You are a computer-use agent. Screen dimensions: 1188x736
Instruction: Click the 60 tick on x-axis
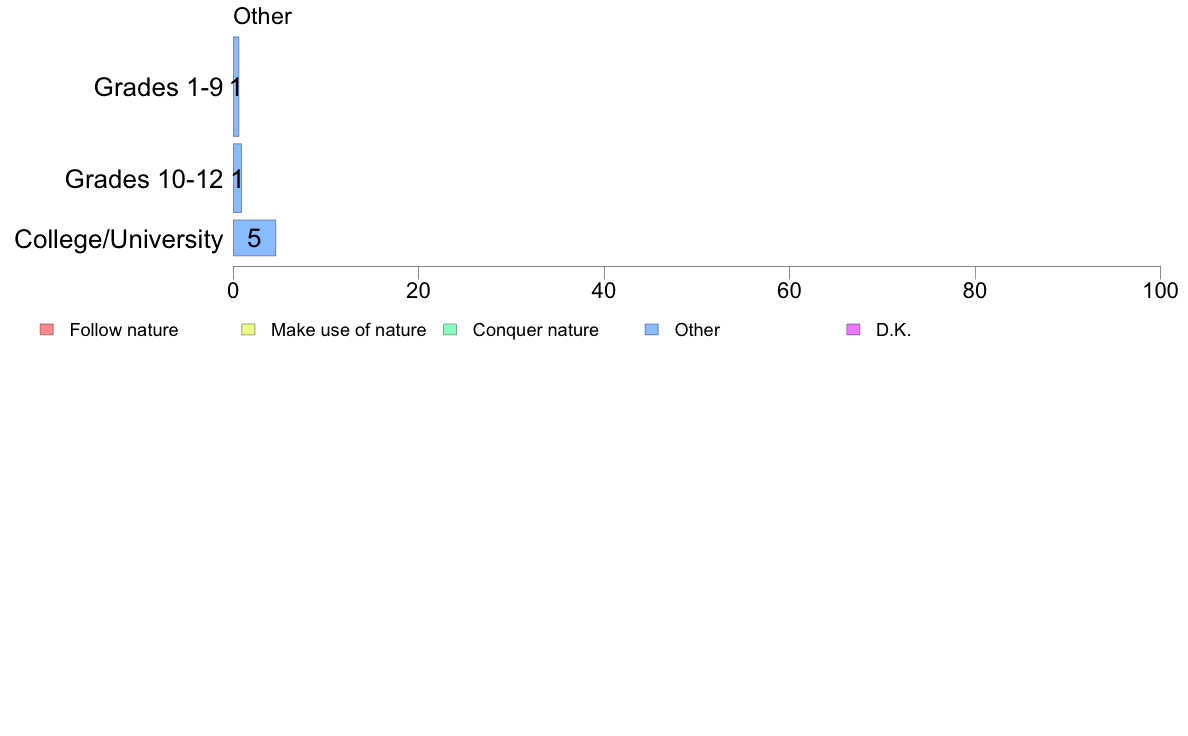click(789, 290)
